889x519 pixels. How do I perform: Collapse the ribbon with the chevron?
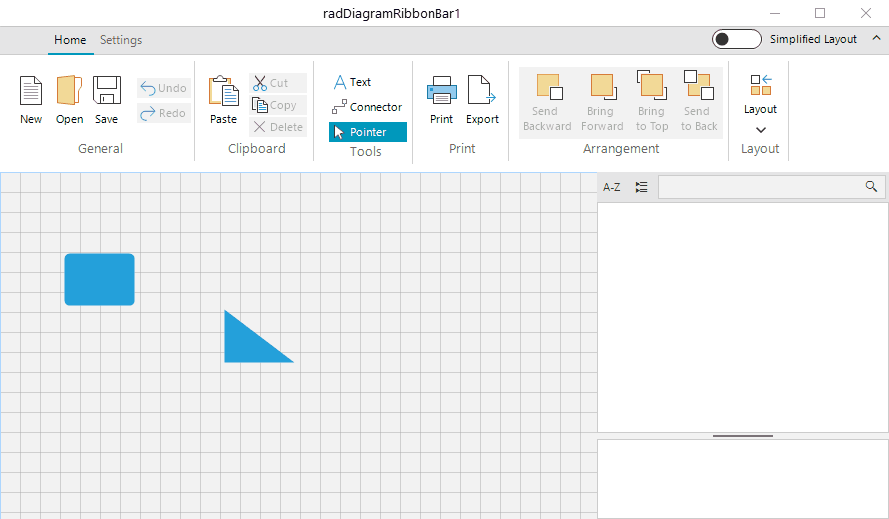point(876,38)
